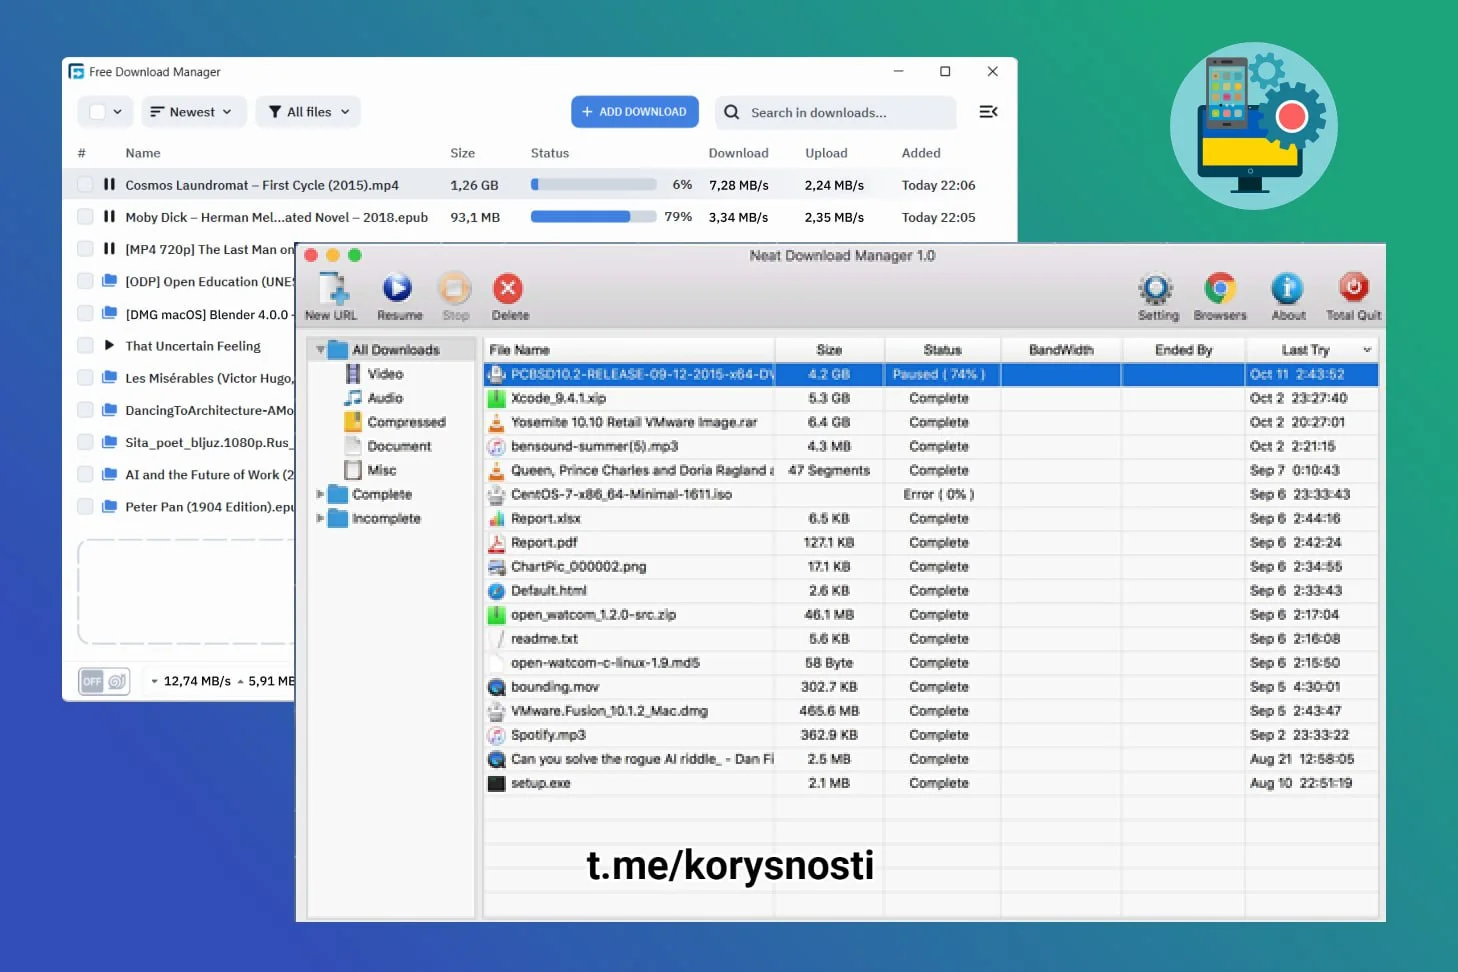Viewport: 1458px width, 972px height.
Task: Toggle the snail speed mode OFF switch
Action: 104,681
